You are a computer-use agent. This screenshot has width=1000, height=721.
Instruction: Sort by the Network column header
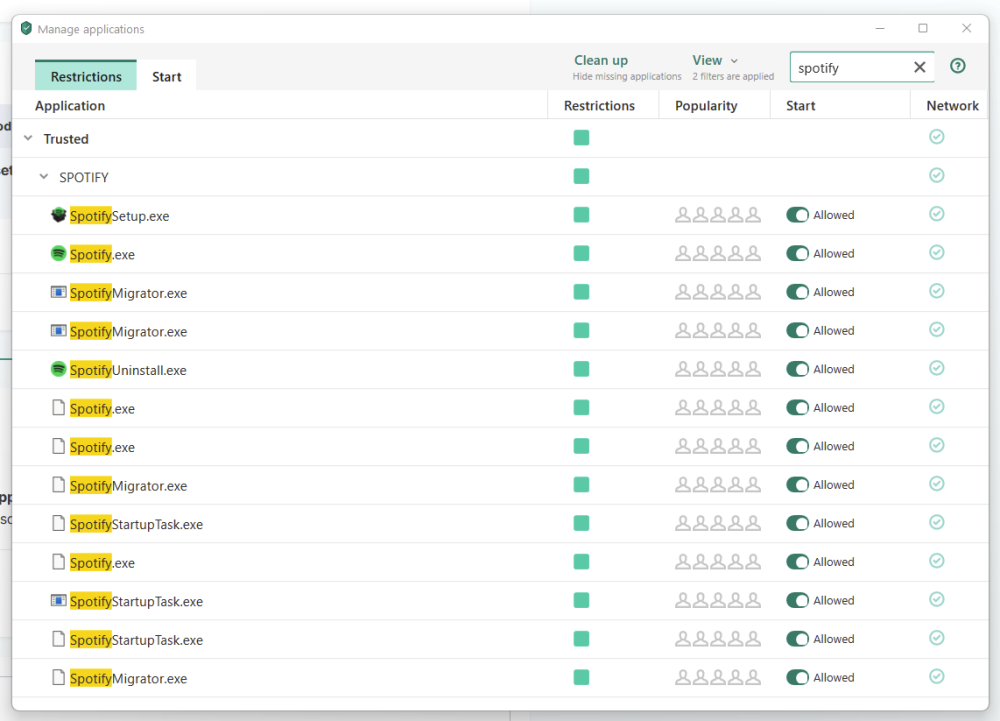[952, 106]
